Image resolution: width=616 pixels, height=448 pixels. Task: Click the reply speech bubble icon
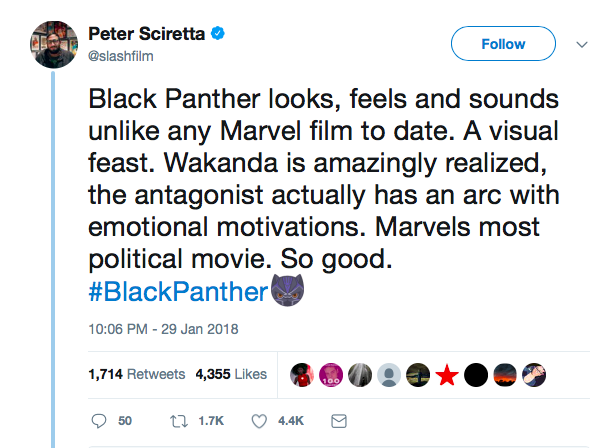(x=98, y=421)
